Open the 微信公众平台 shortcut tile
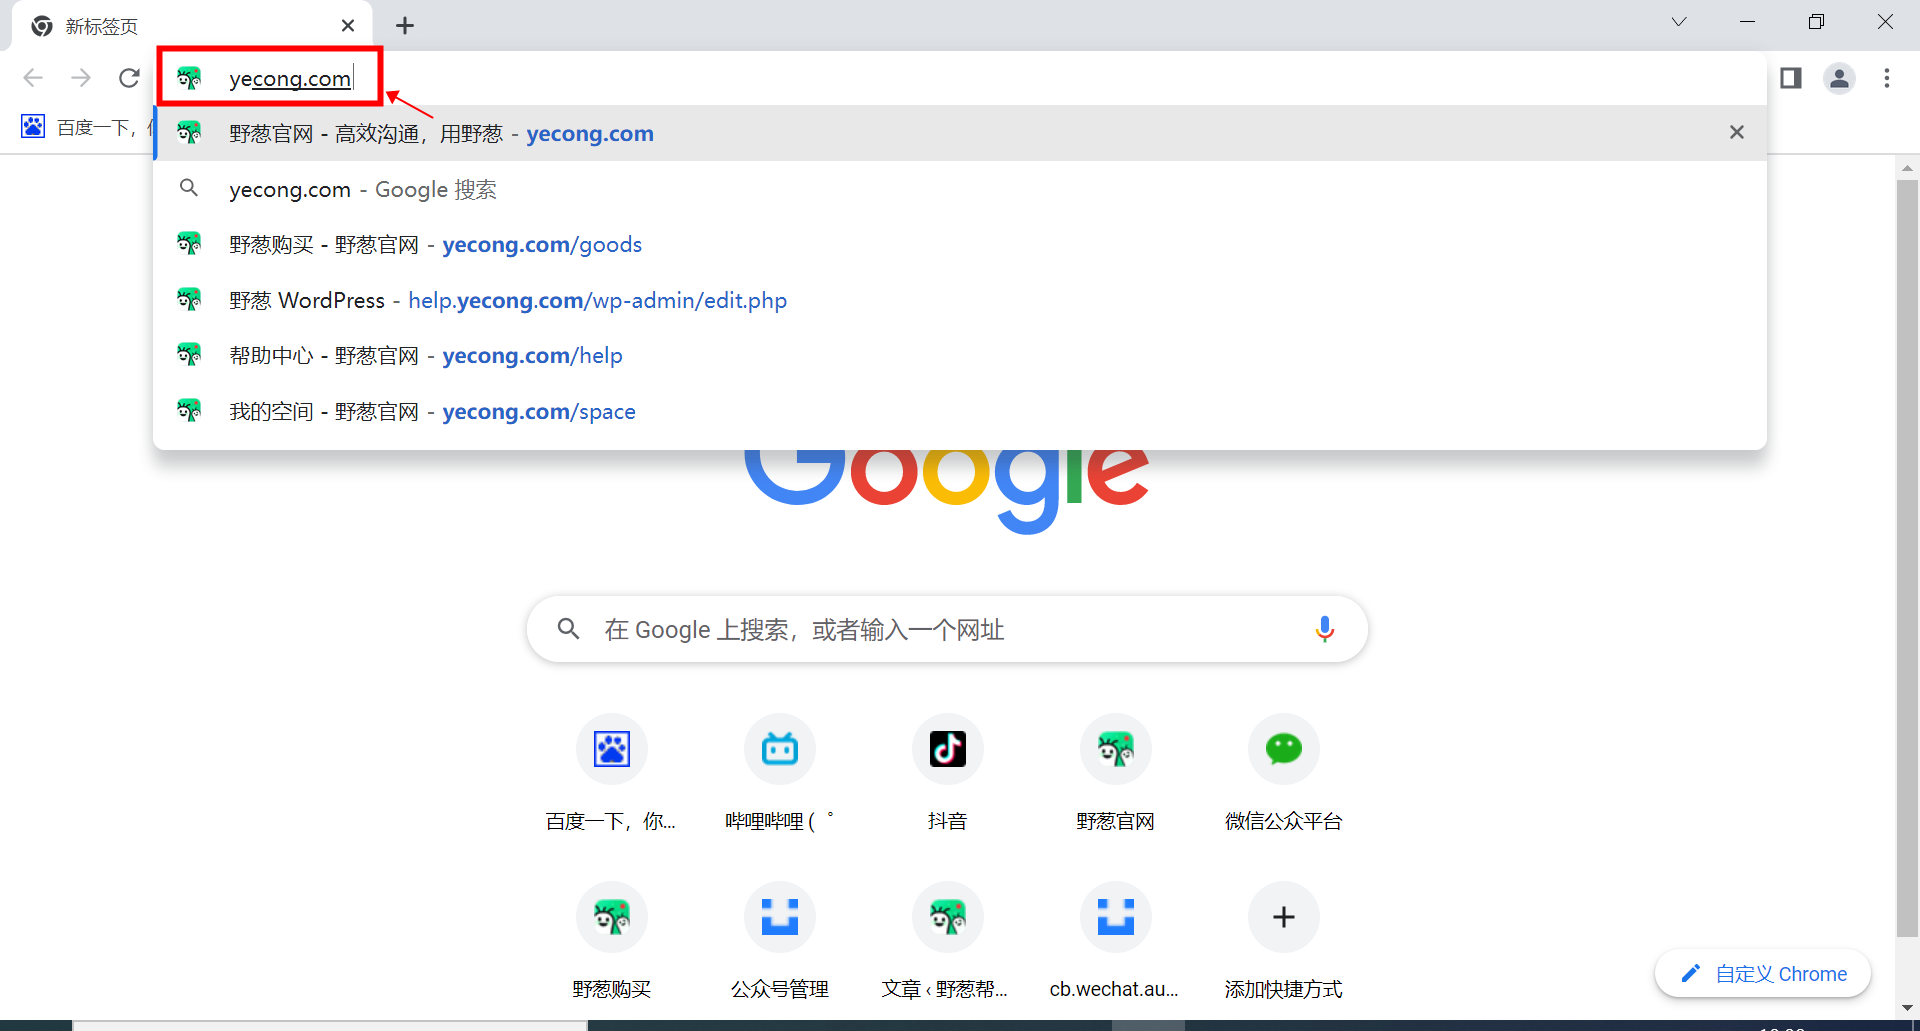This screenshot has width=1920, height=1031. [x=1283, y=773]
